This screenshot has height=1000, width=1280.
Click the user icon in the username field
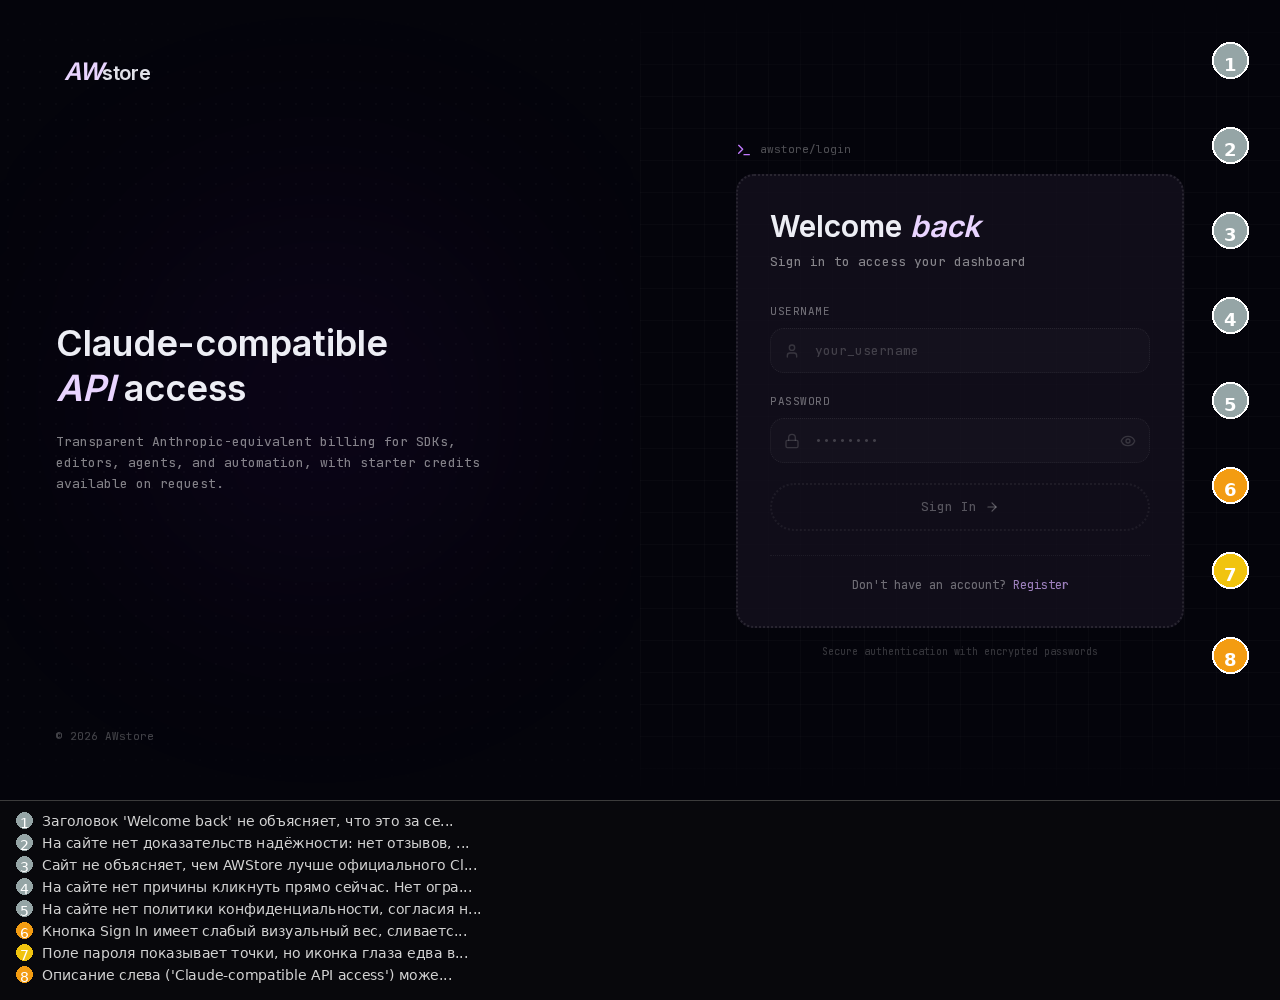point(792,351)
